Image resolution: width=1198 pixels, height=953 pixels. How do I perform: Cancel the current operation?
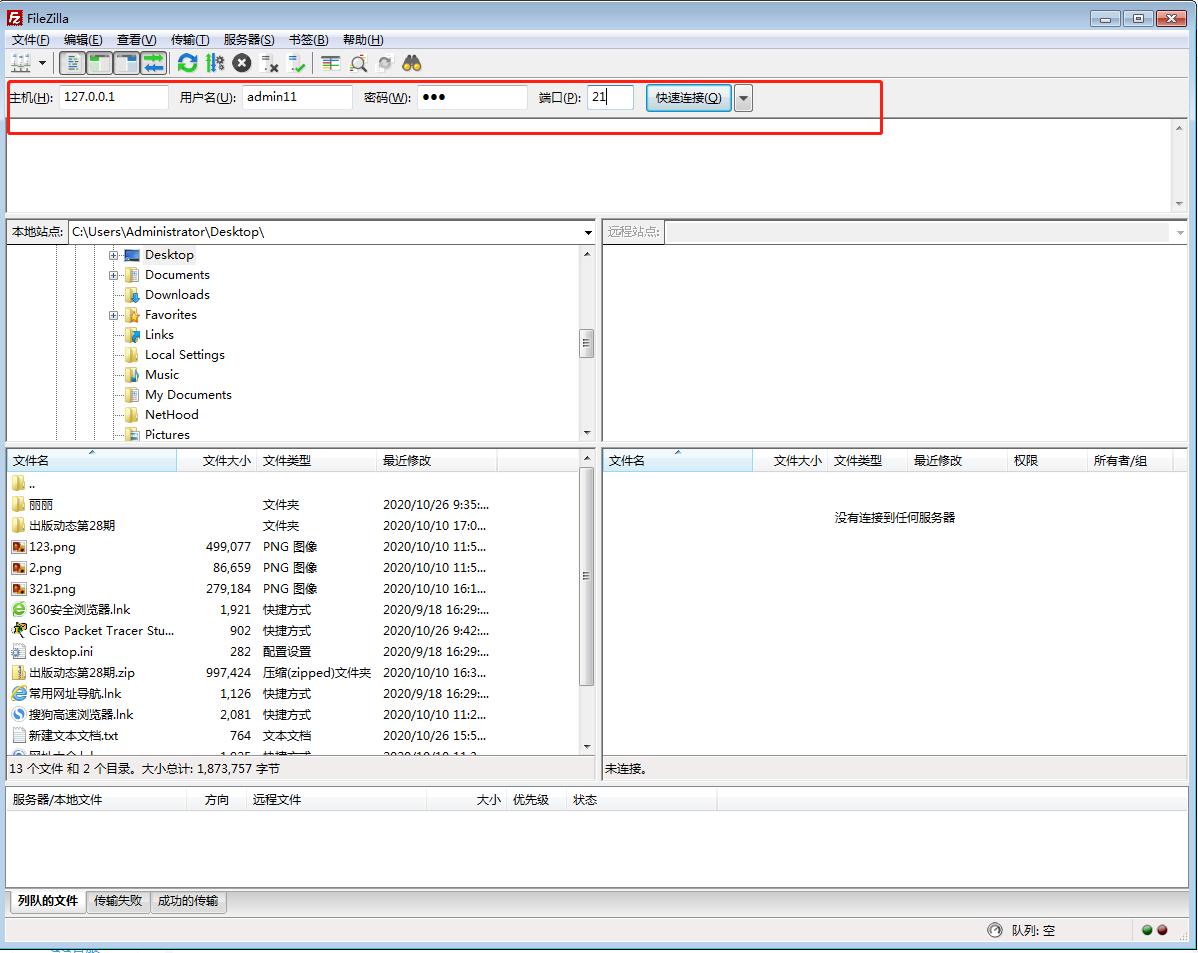[x=240, y=62]
